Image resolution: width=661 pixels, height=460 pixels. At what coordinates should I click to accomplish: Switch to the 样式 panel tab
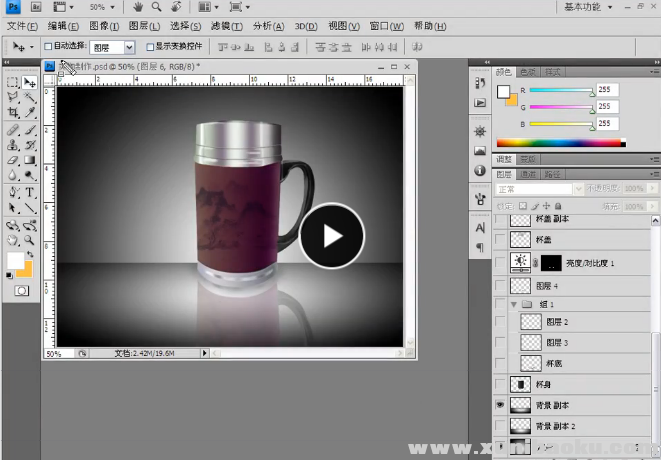553,72
